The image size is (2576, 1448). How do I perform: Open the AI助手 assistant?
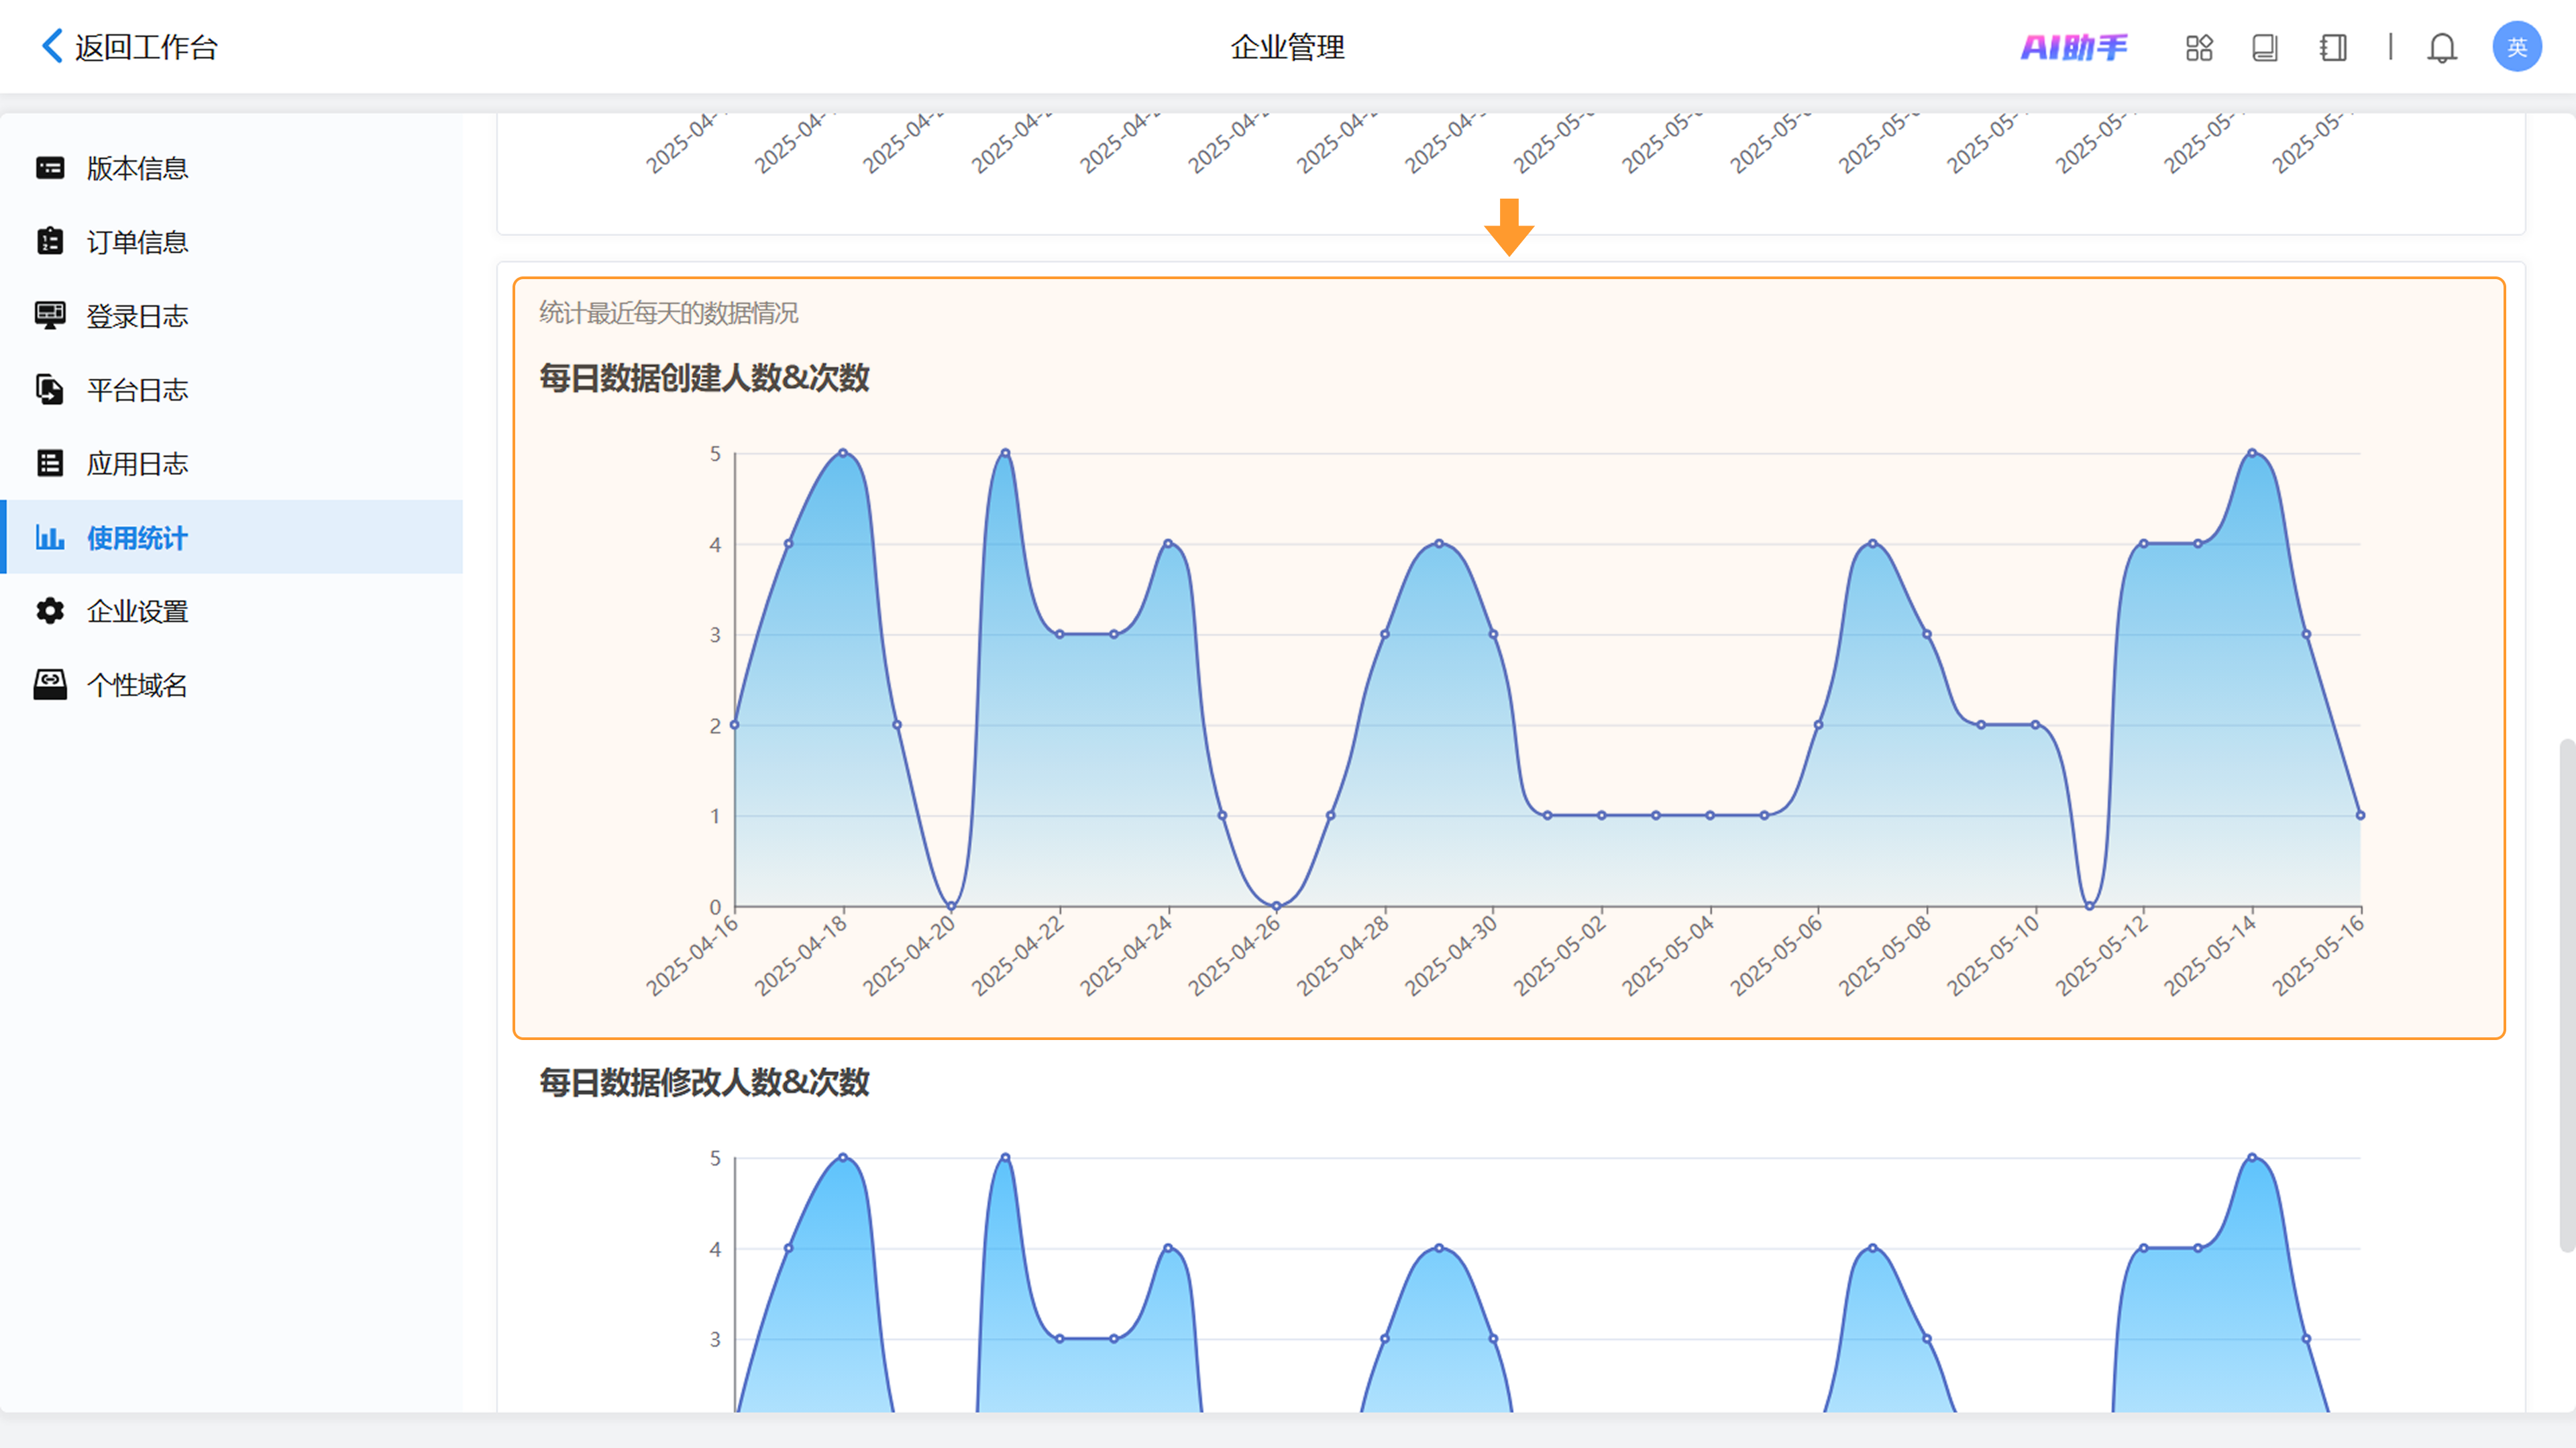pos(2074,47)
